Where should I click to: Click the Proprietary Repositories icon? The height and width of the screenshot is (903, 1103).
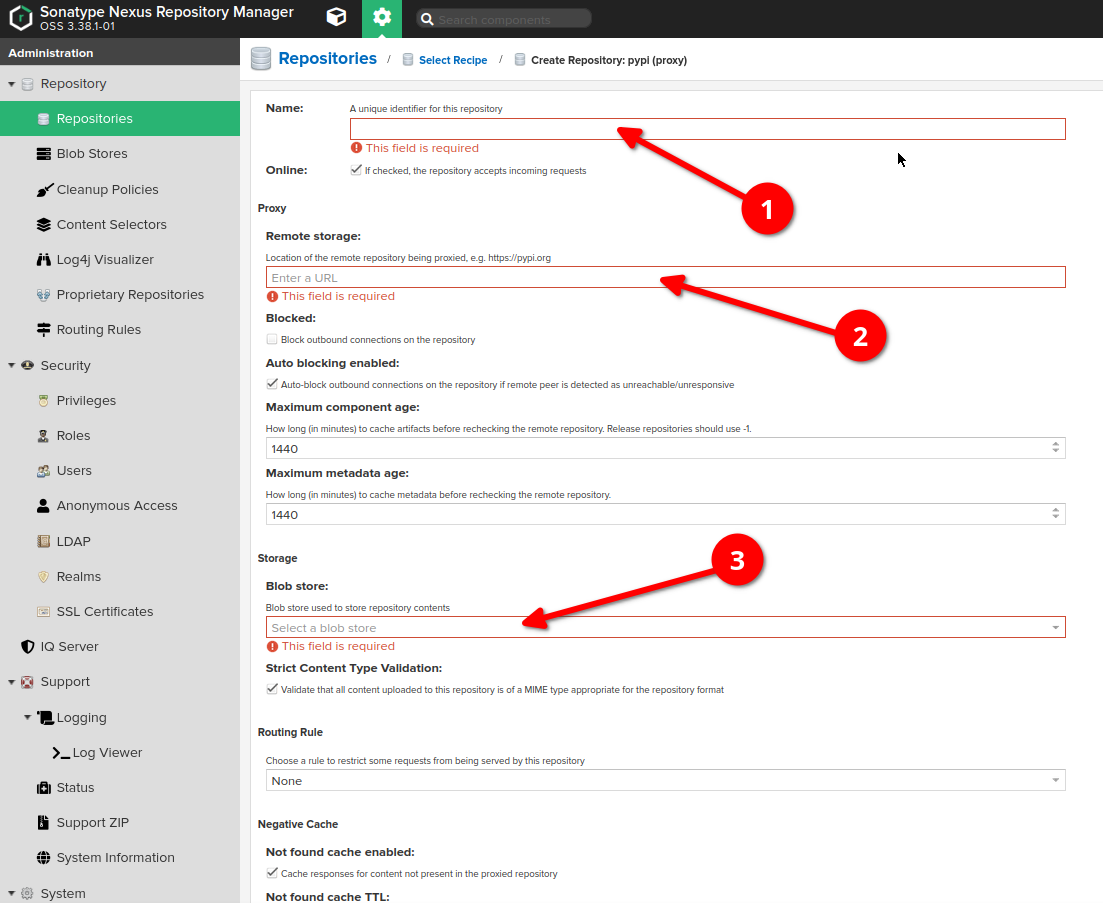tap(44, 295)
